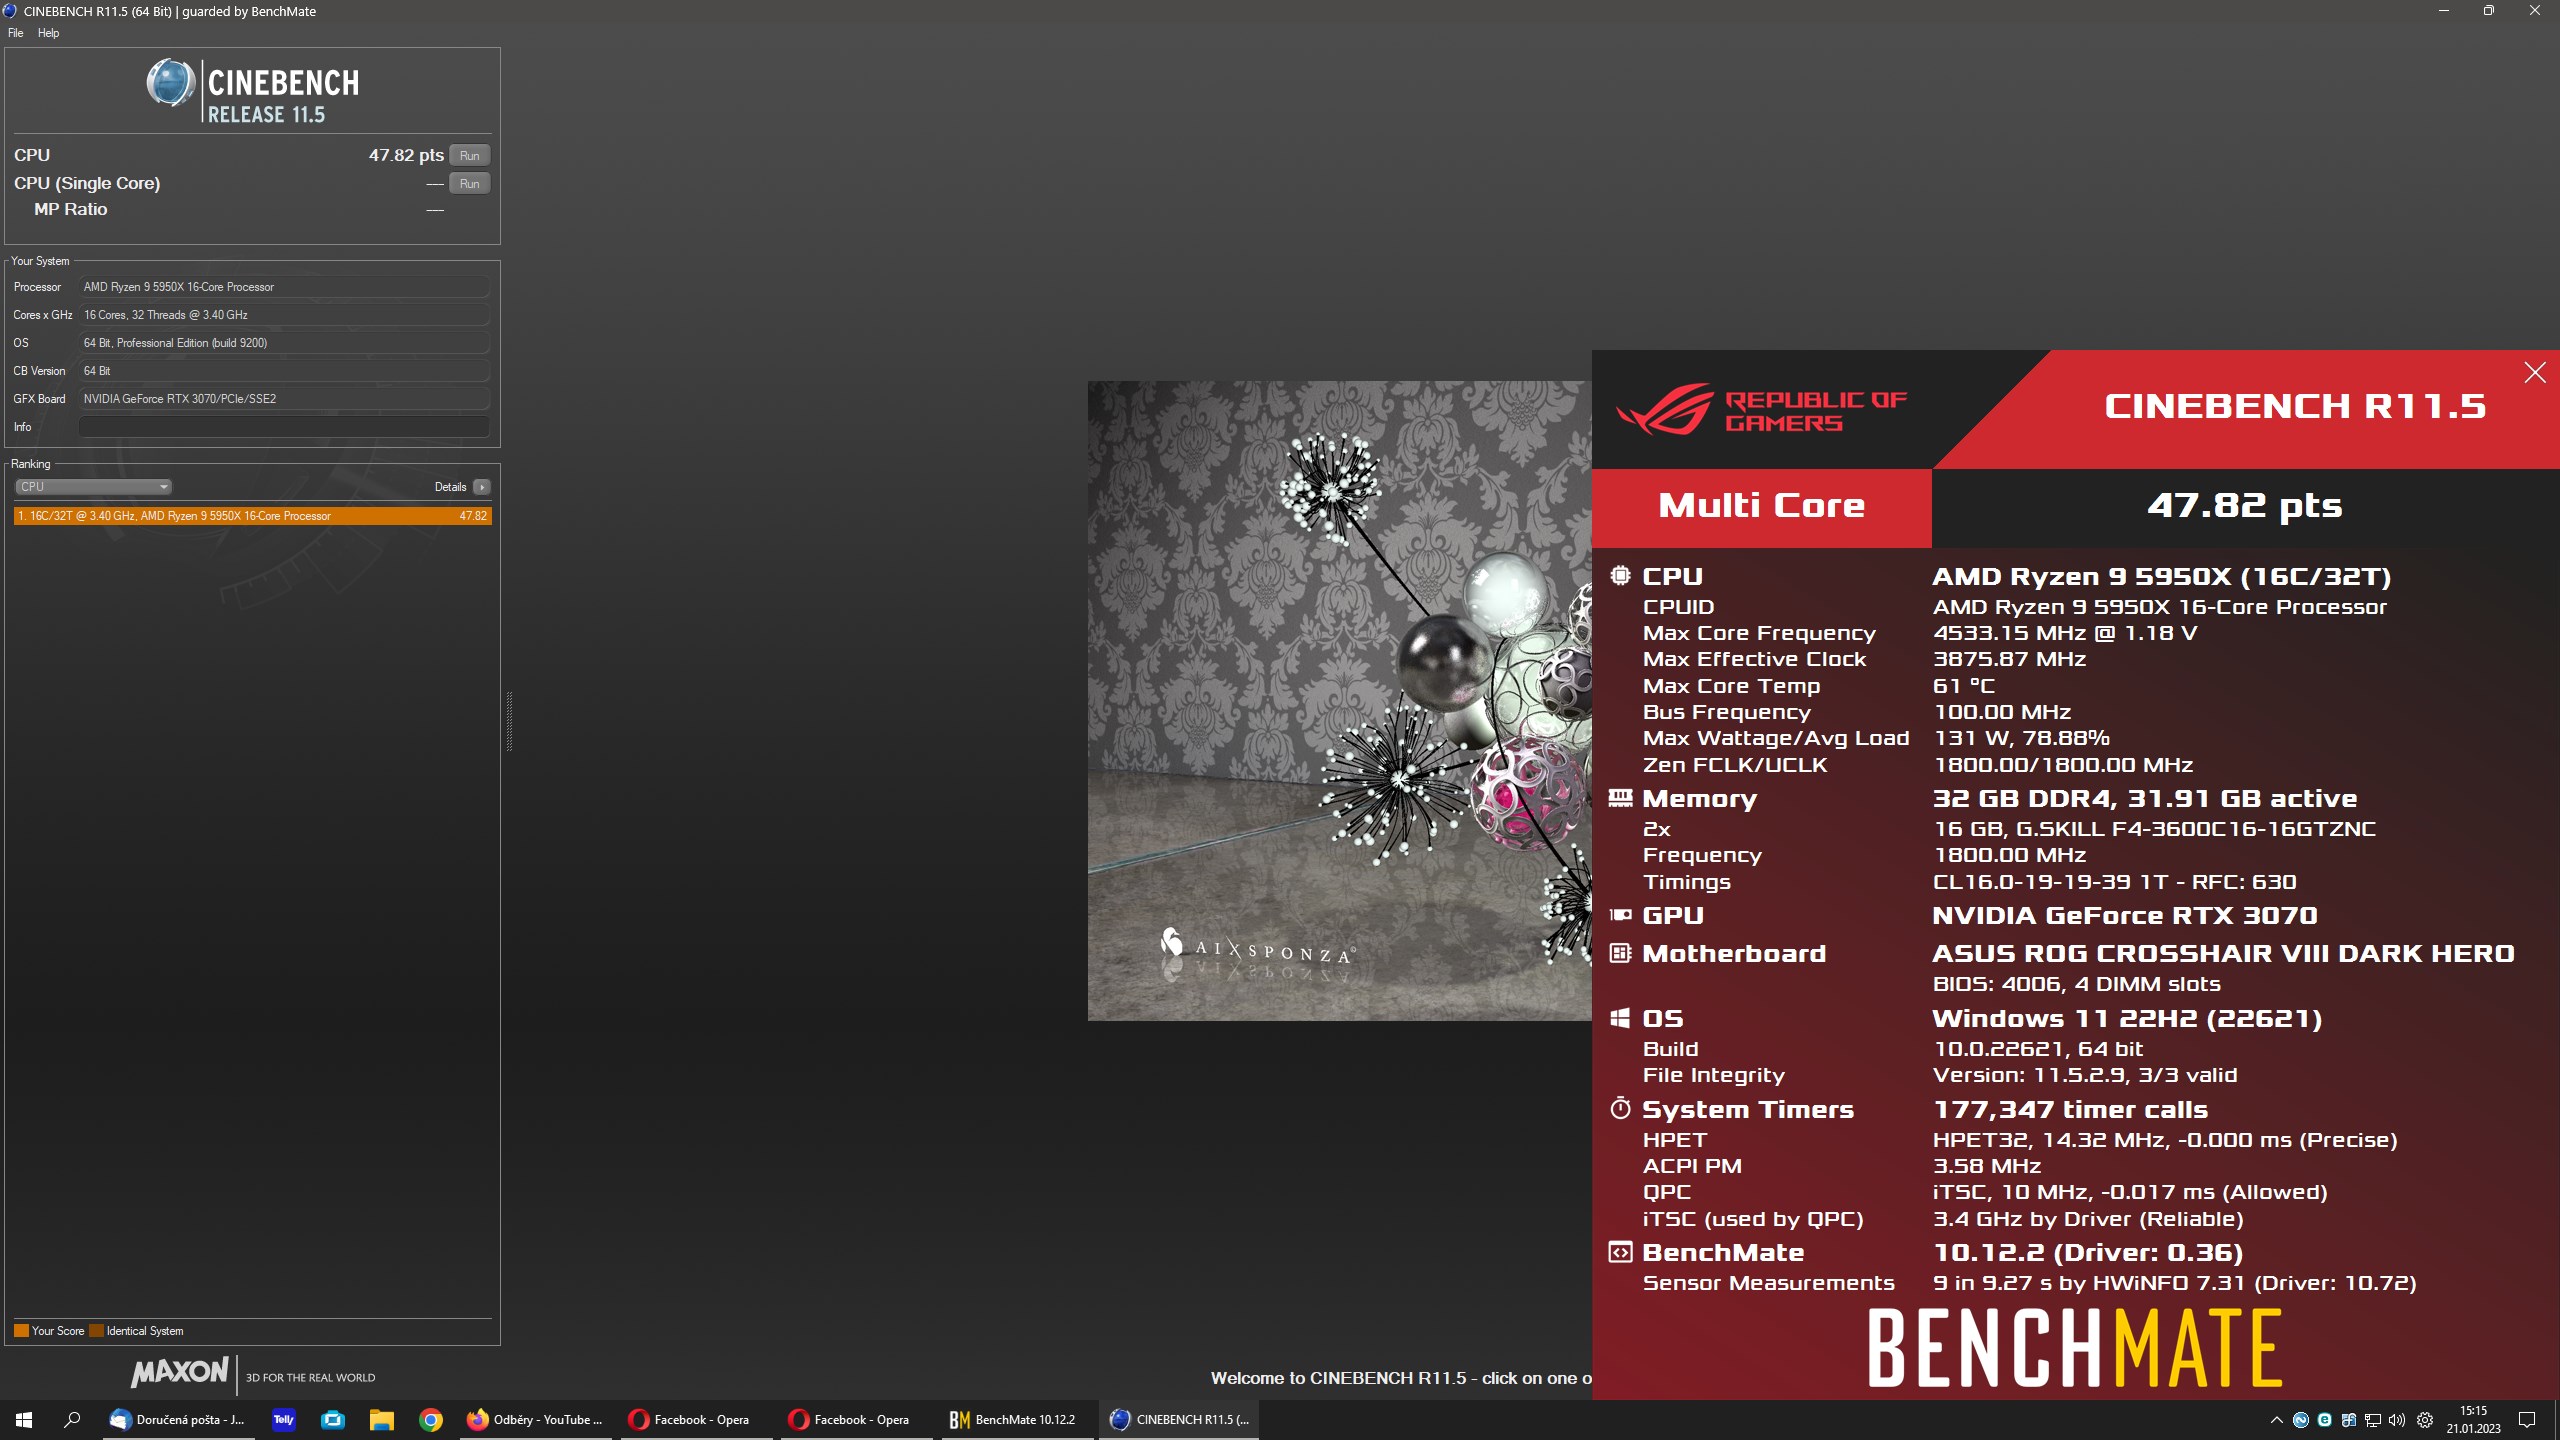Switch to second Facebook - Opera window

point(855,1420)
